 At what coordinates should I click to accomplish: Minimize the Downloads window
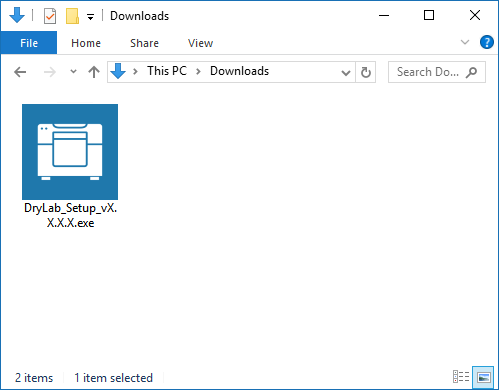(x=384, y=15)
